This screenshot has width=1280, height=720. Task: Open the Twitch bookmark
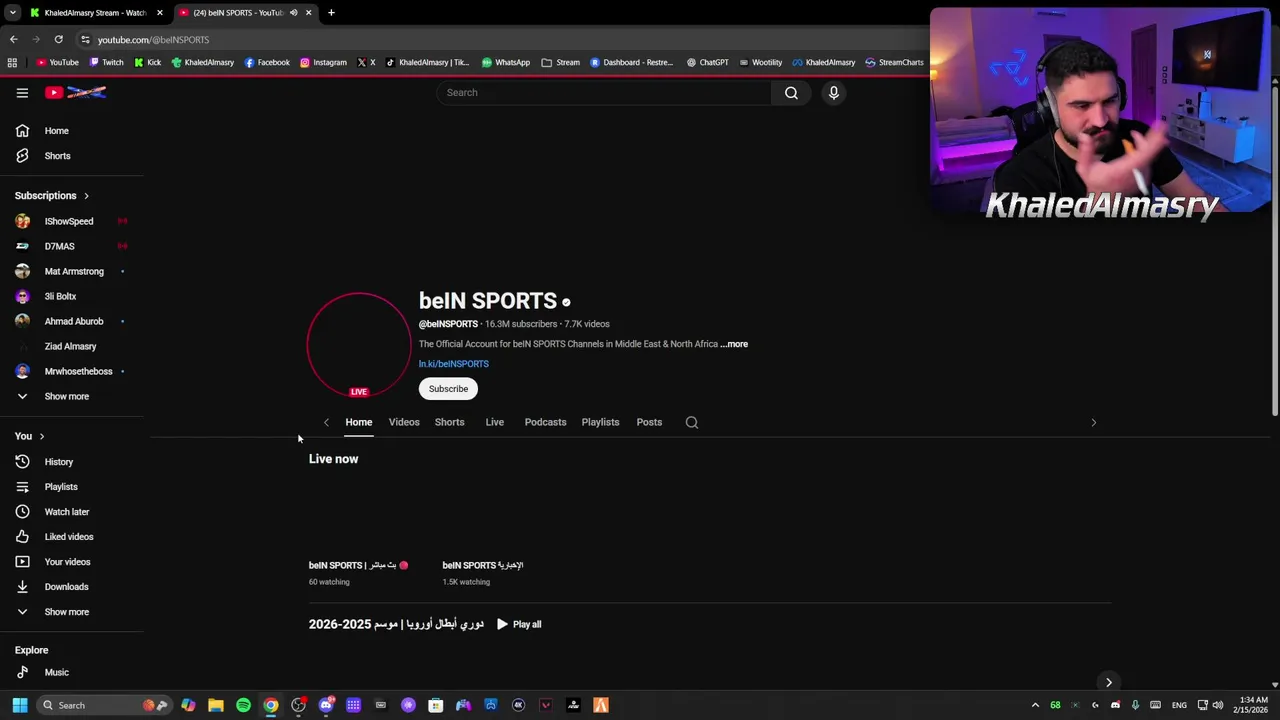pos(107,62)
